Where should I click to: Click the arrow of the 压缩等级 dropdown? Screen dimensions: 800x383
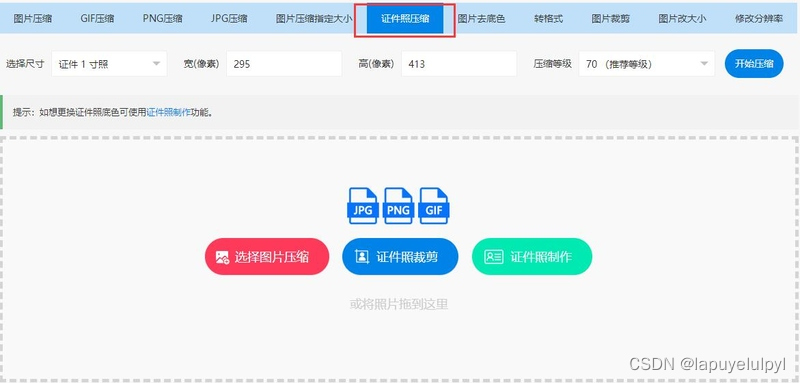pyautogui.click(x=704, y=64)
